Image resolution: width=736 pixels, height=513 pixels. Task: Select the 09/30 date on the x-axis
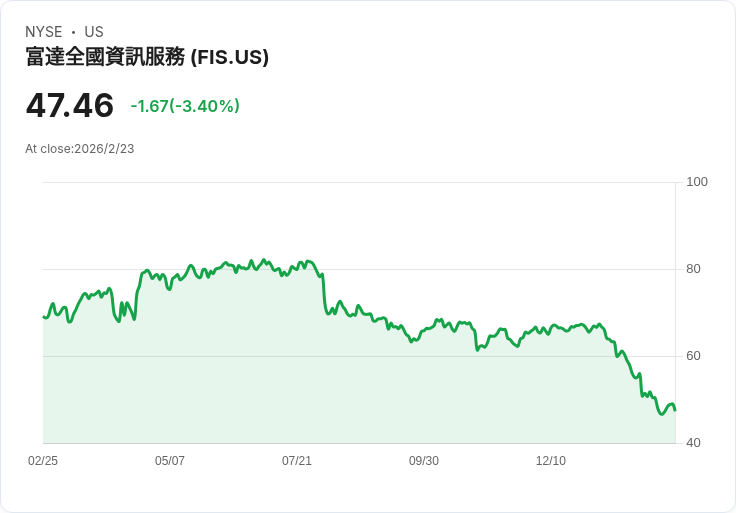[x=424, y=461]
